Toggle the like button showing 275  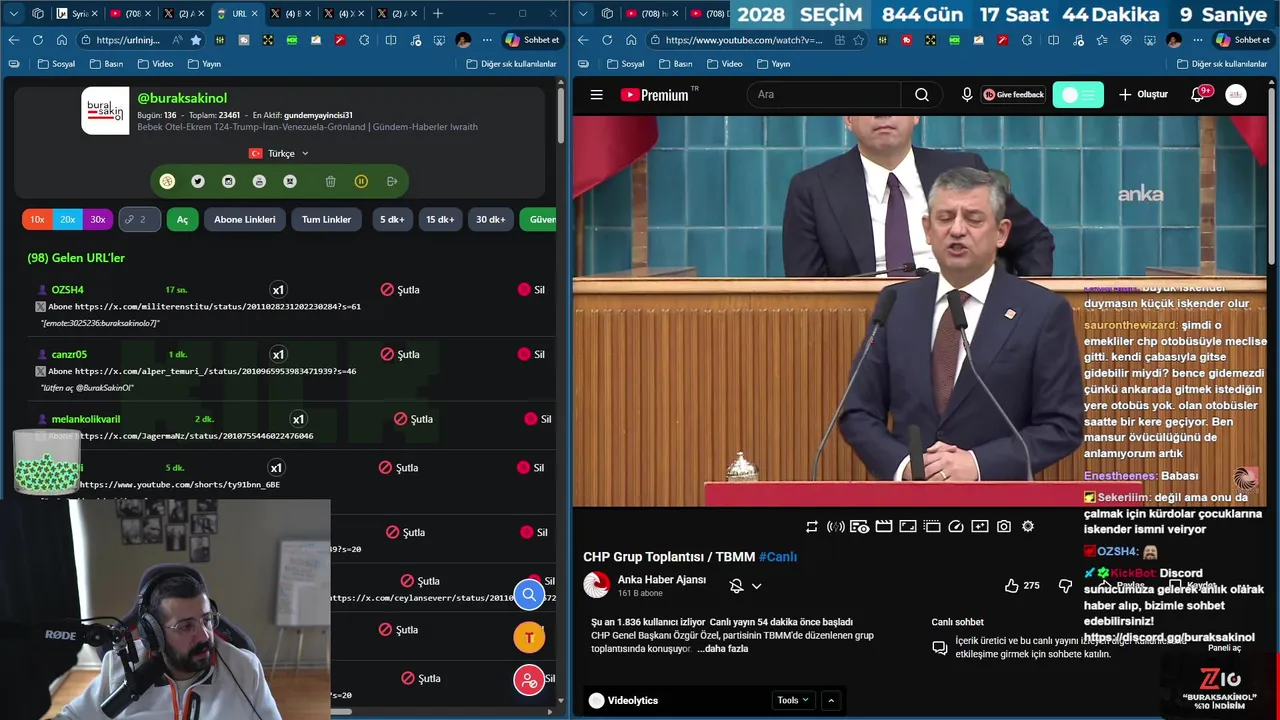(x=1024, y=586)
